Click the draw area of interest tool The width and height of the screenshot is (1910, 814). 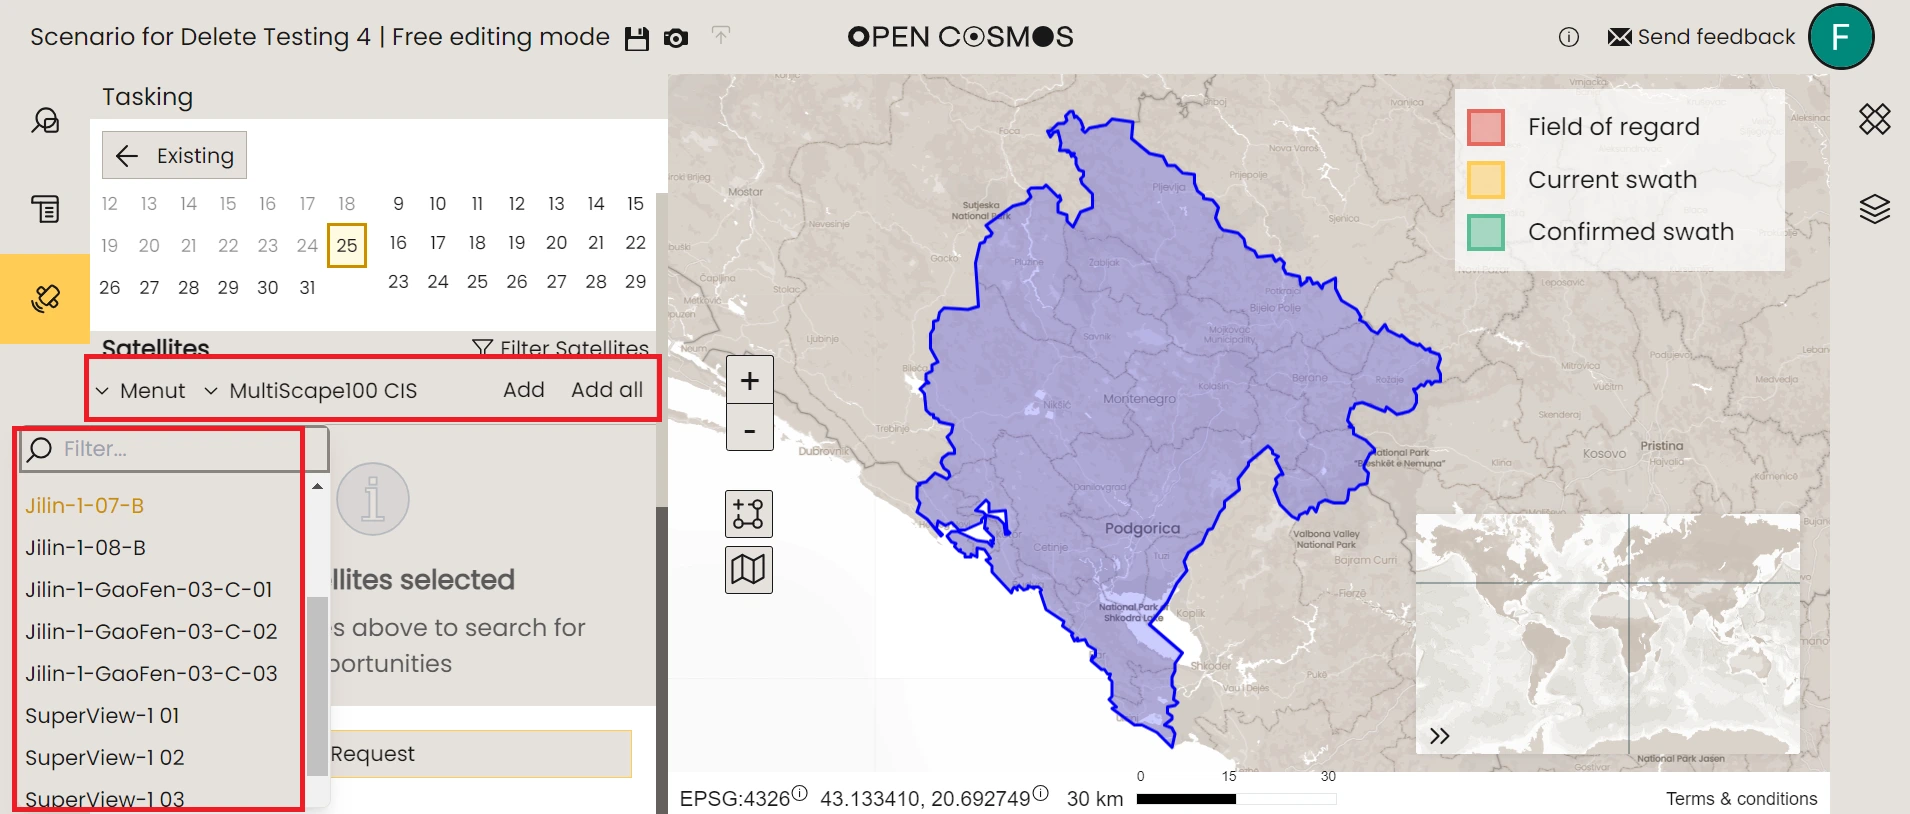tap(748, 514)
